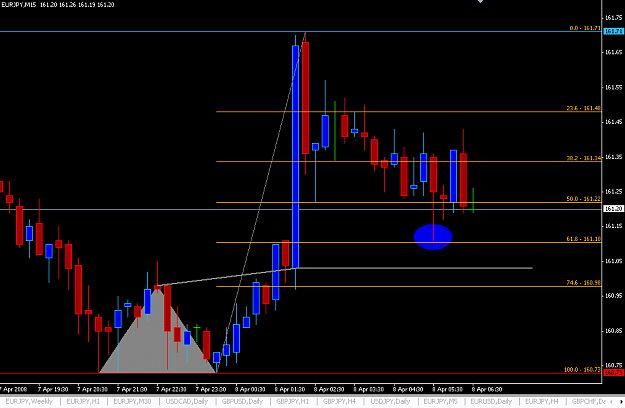The width and height of the screenshot is (625, 408).
Task: Click the 161.45 price scale label
Action: pos(613,122)
